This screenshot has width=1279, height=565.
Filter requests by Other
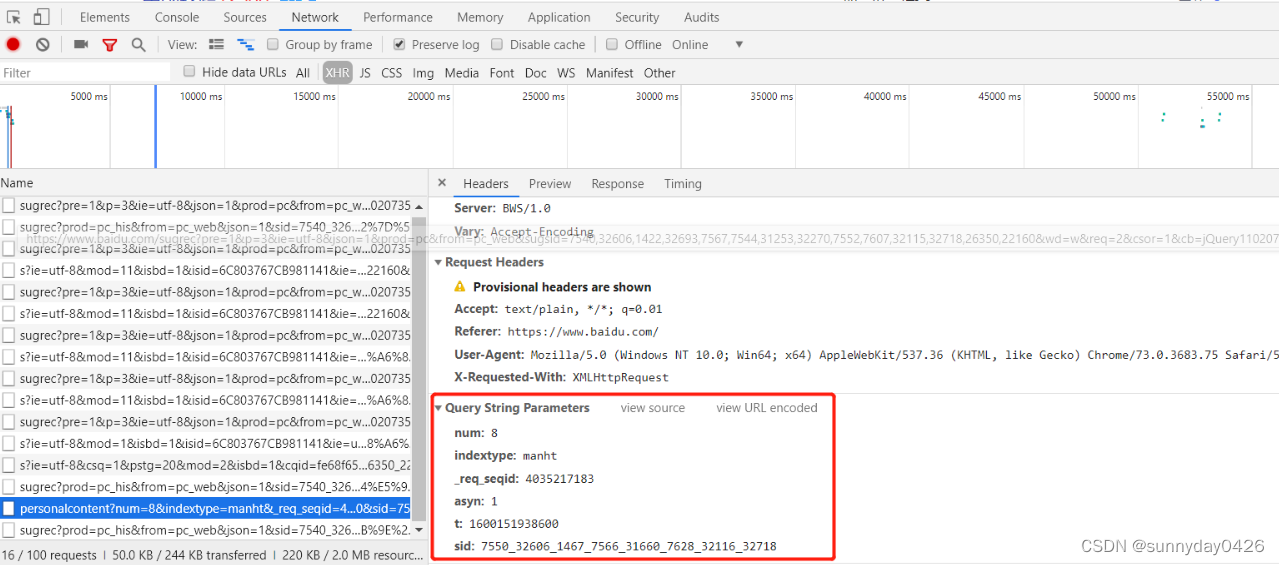pos(660,73)
